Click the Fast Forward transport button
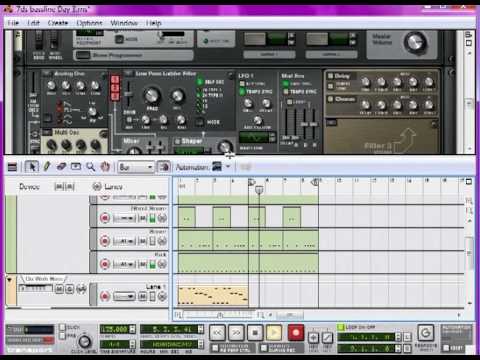Viewport: 480px width, 360px height. [x=236, y=333]
